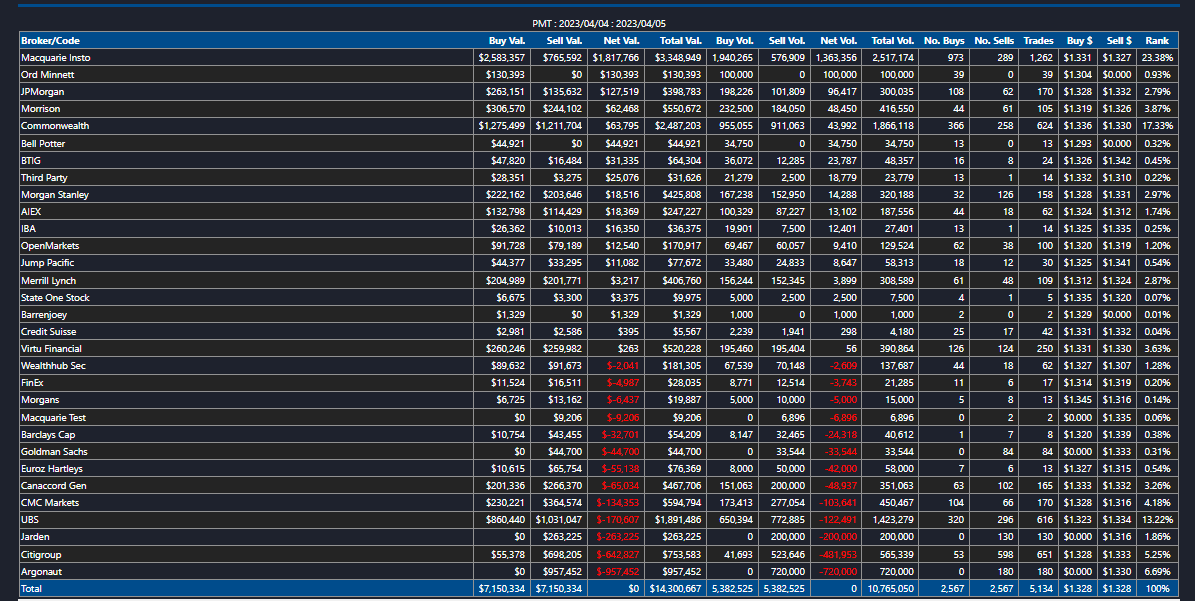
Task: Select the Euroz Hartleys broker name
Action: pyautogui.click(x=52, y=469)
